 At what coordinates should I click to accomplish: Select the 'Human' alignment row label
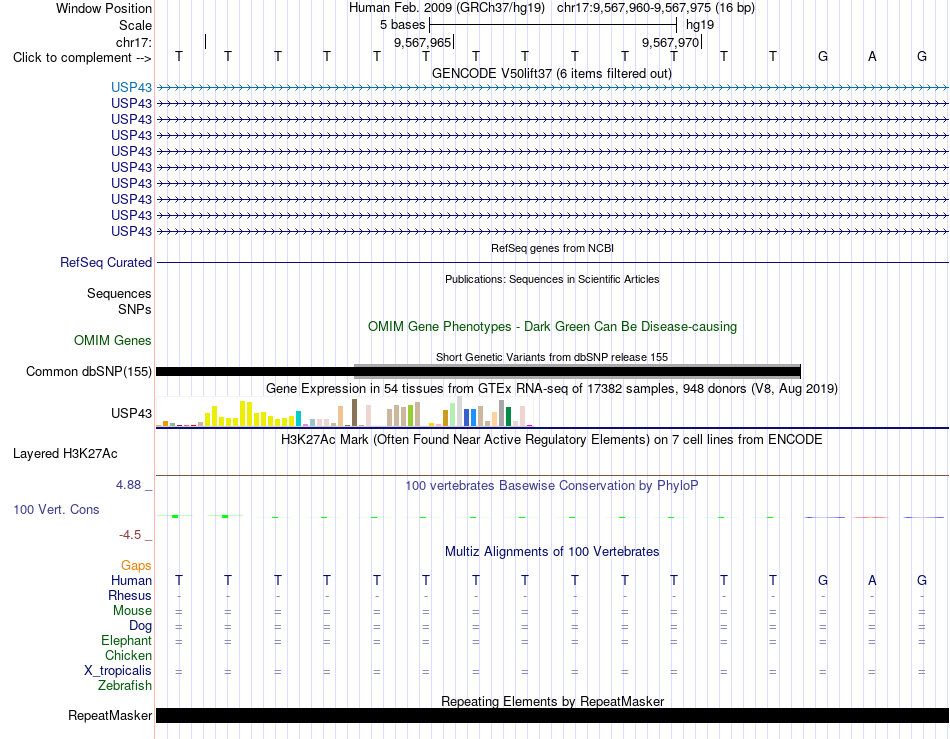coord(131,580)
